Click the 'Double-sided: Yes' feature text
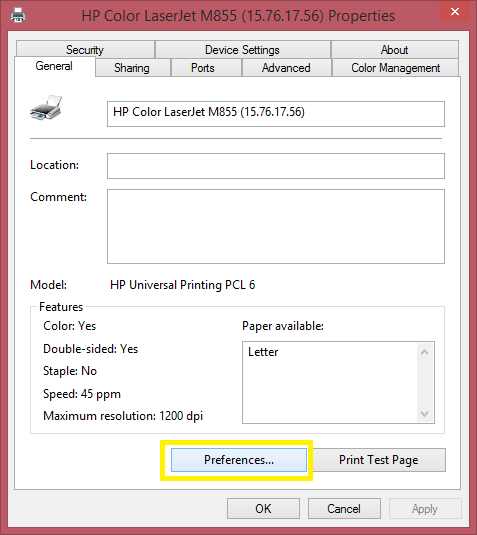This screenshot has height=535, width=477. 90,349
